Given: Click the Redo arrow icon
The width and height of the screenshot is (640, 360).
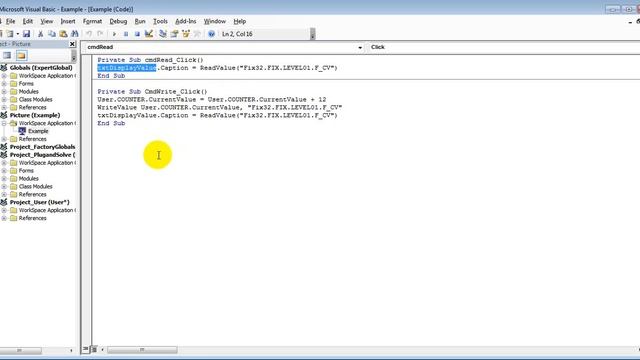Looking at the screenshot, I should coord(100,34).
